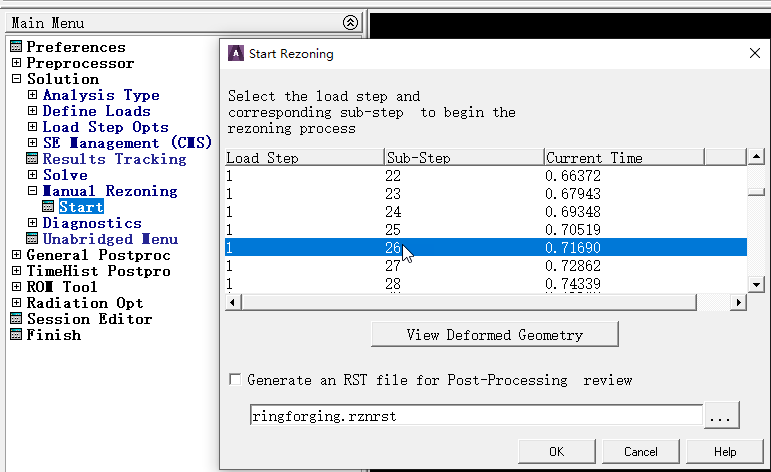Select sub-step 22 row
The image size is (771, 472).
pyautogui.click(x=486, y=176)
